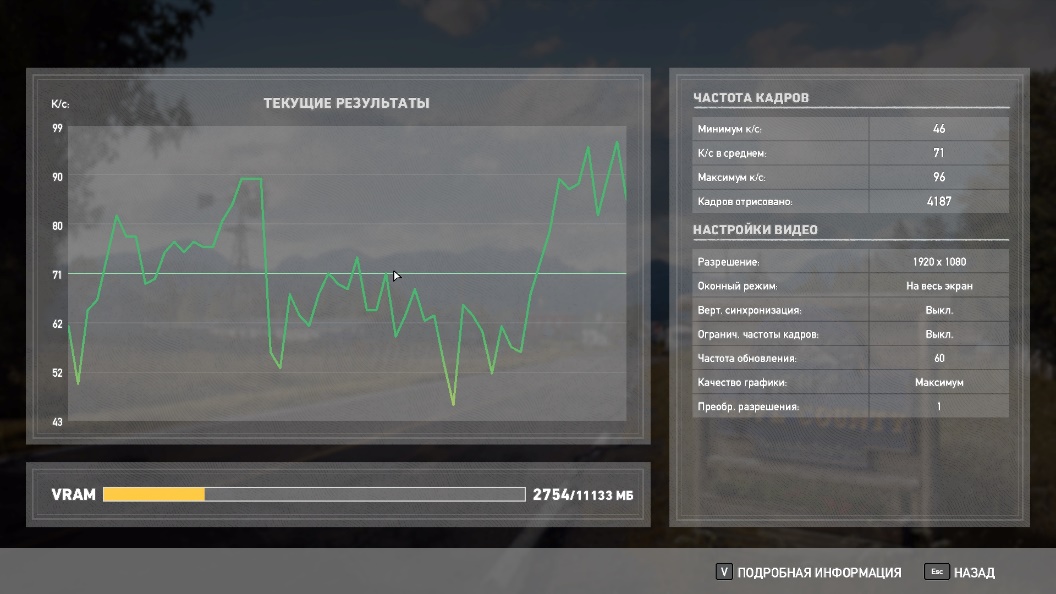Click the 99 axis tick on chart
Viewport: 1056px width, 594px height.
57,128
